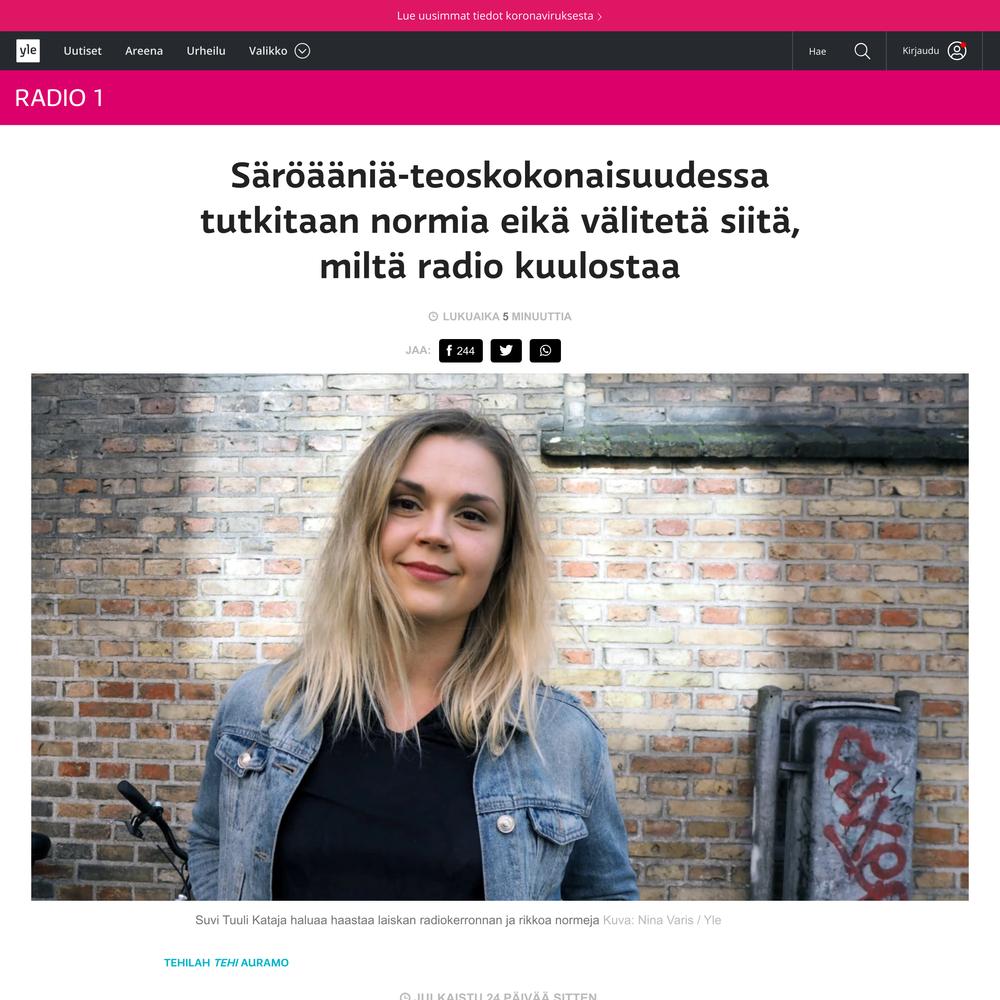Click the user profile icon

[957, 50]
